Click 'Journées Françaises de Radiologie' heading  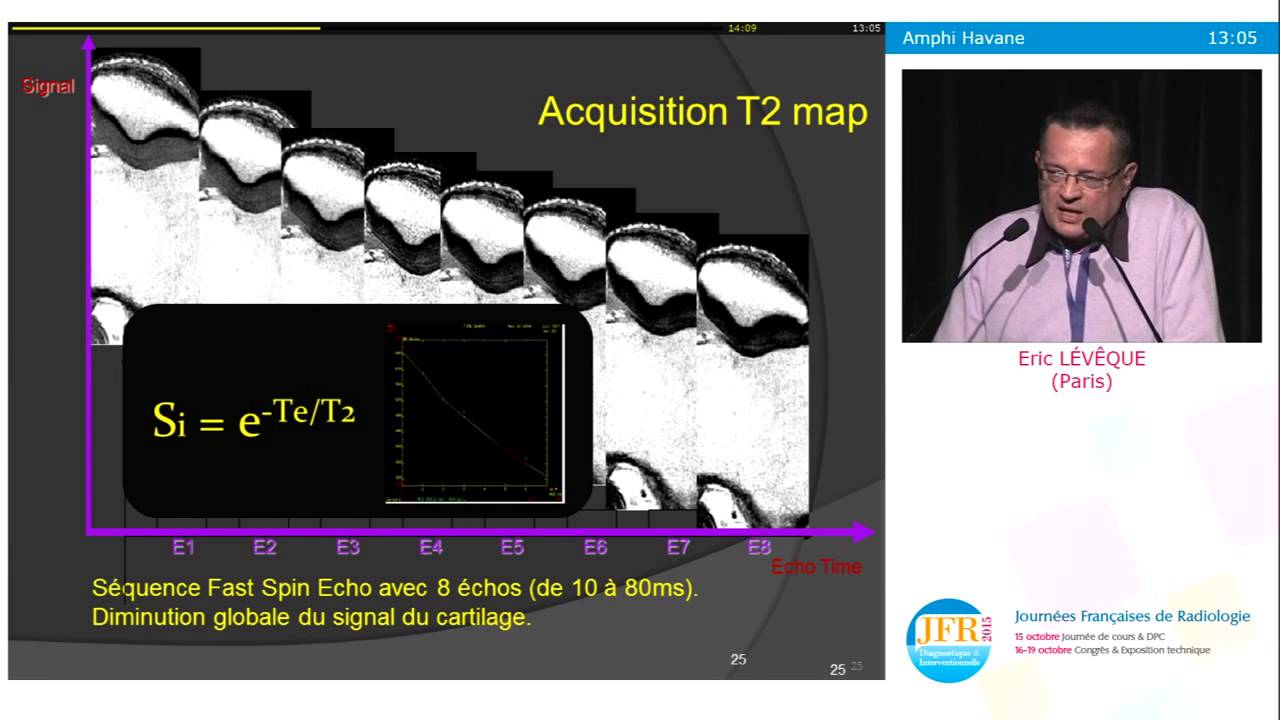click(1132, 616)
